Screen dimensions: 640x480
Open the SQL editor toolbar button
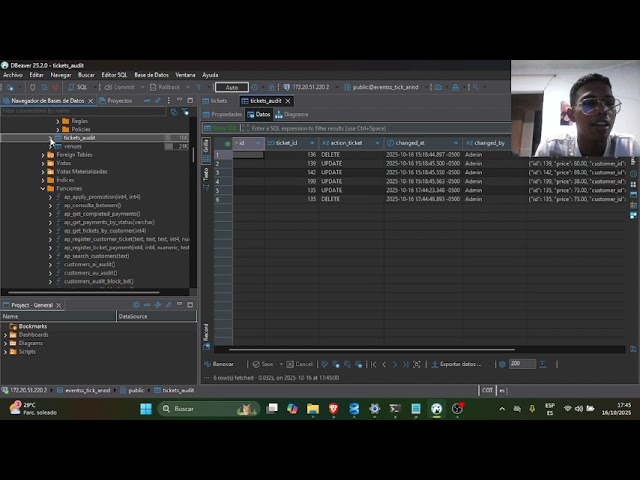pyautogui.click(x=78, y=87)
